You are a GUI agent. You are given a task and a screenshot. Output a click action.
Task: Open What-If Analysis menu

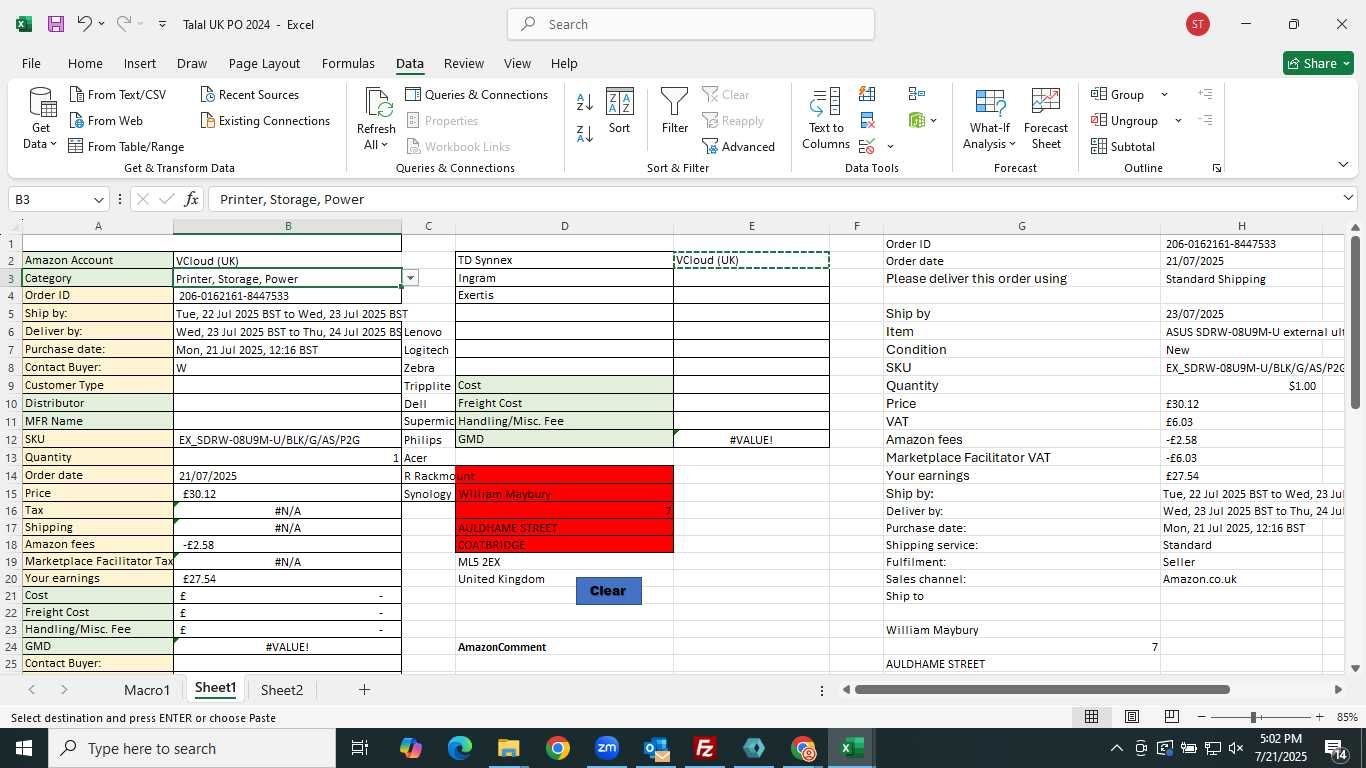pyautogui.click(x=989, y=119)
